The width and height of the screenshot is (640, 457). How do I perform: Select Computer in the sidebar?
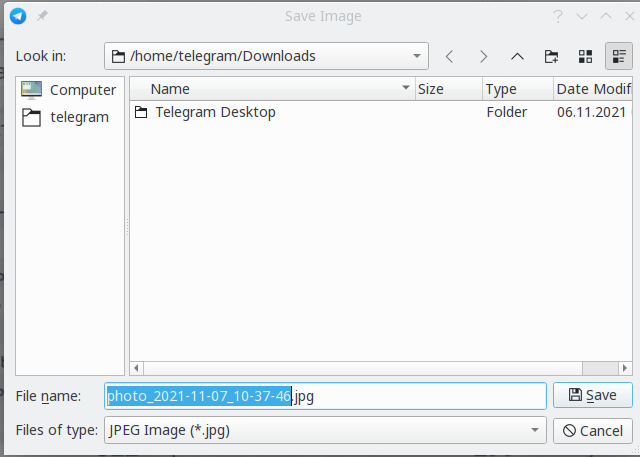point(69,90)
